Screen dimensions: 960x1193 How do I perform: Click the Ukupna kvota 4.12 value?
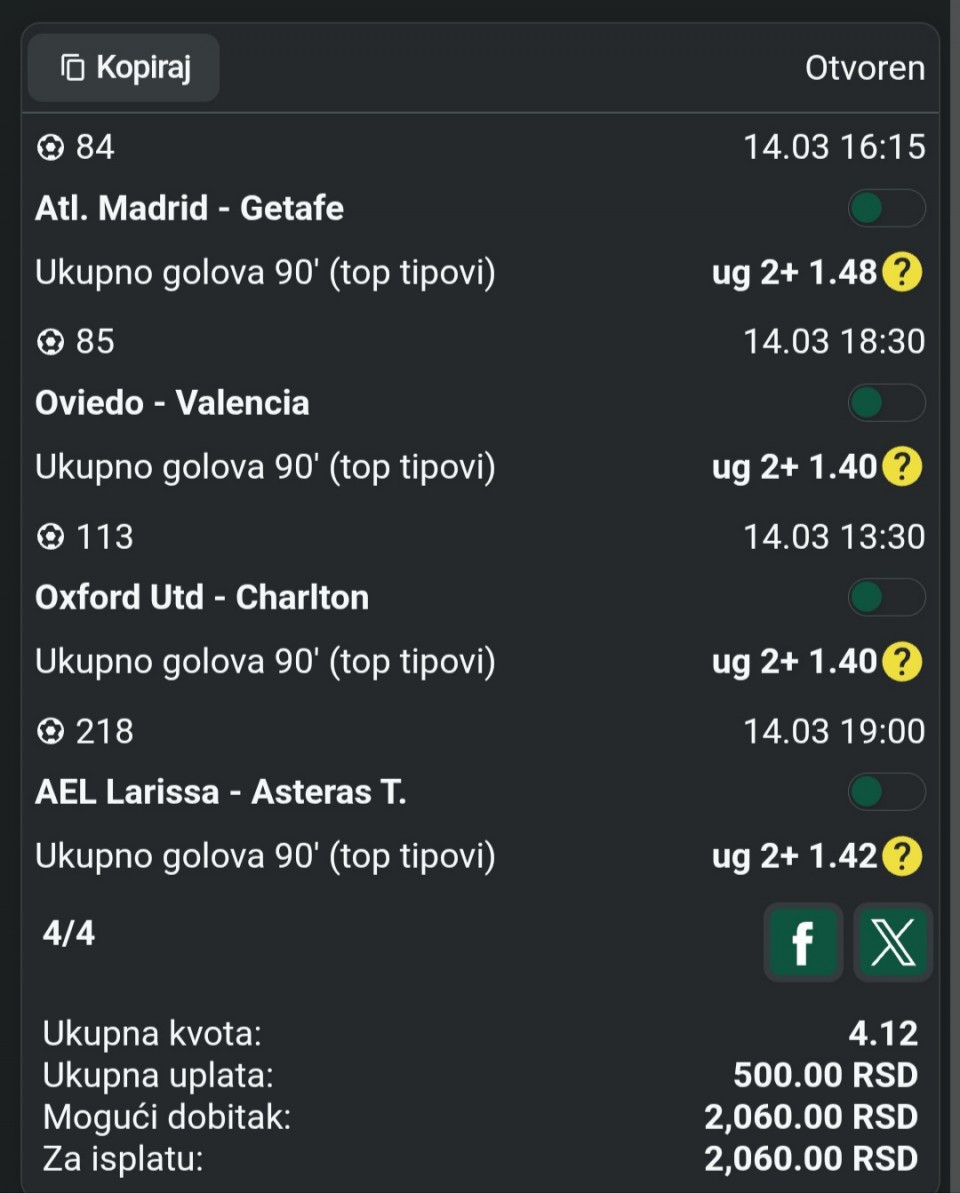[883, 1033]
